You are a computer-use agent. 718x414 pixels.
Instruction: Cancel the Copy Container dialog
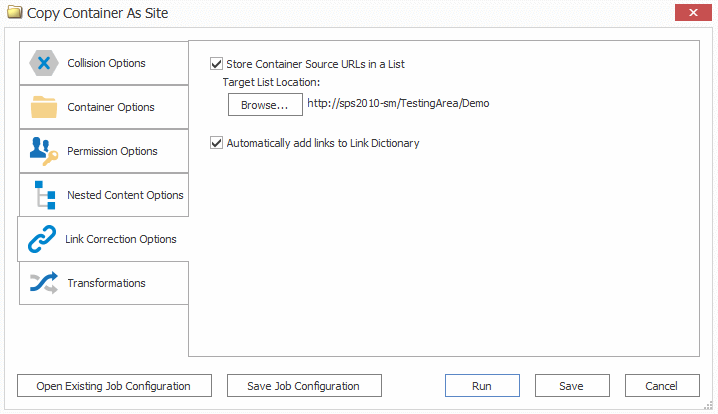(x=661, y=386)
